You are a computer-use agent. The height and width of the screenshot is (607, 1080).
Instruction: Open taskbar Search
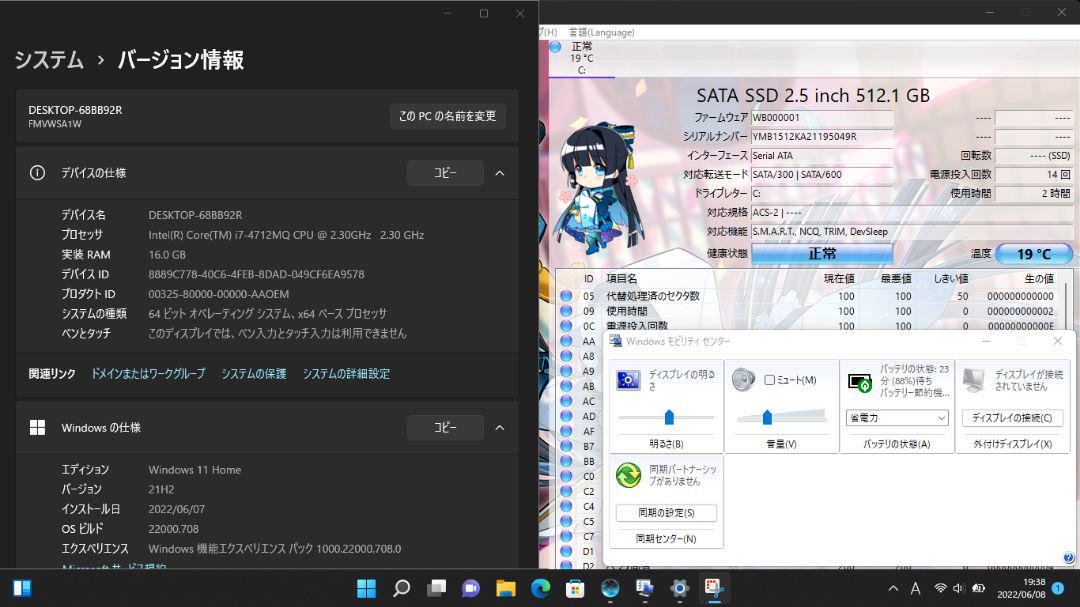pos(402,588)
